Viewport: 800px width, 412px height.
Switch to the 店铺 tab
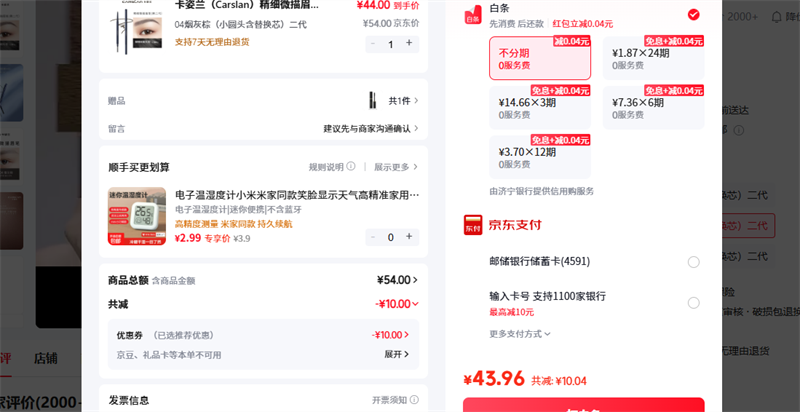[45, 358]
